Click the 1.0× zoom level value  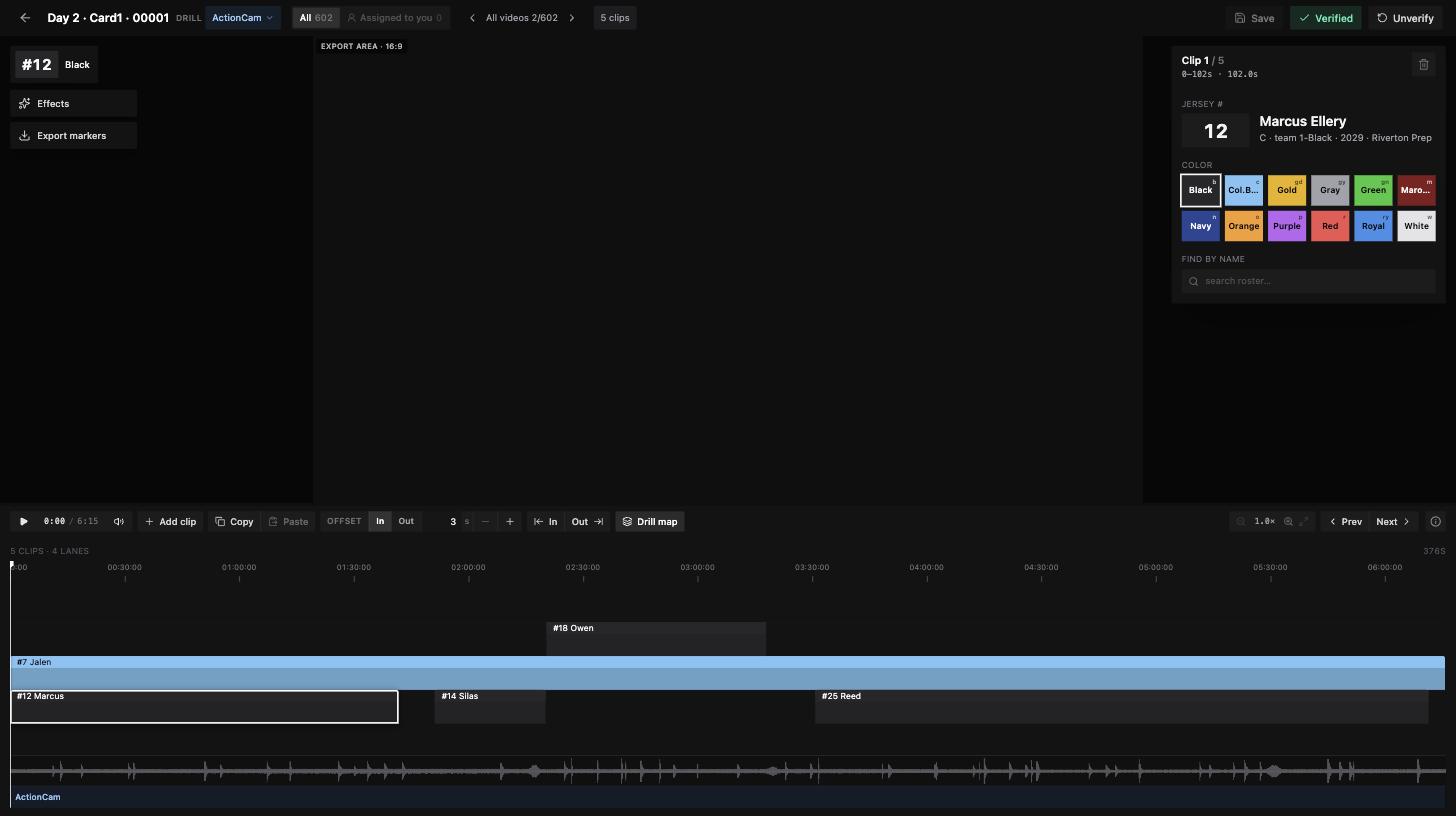pos(1264,521)
